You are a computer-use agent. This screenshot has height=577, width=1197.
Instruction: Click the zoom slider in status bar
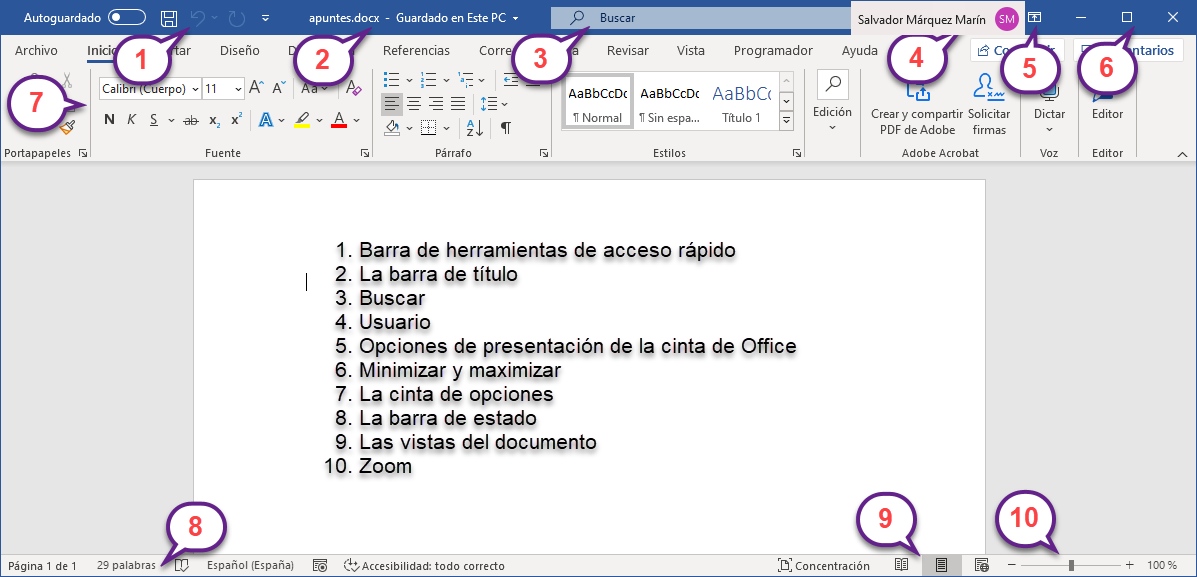click(x=1070, y=565)
